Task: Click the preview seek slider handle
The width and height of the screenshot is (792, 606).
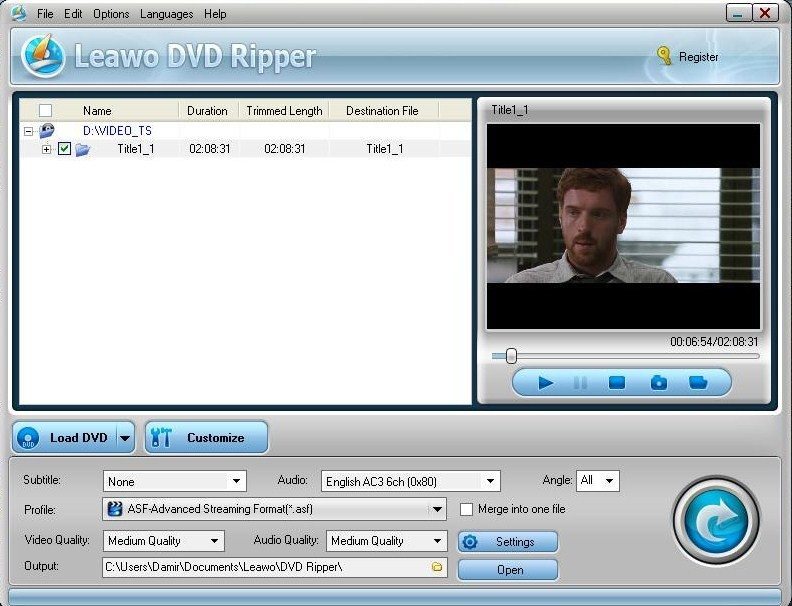Action: 511,356
